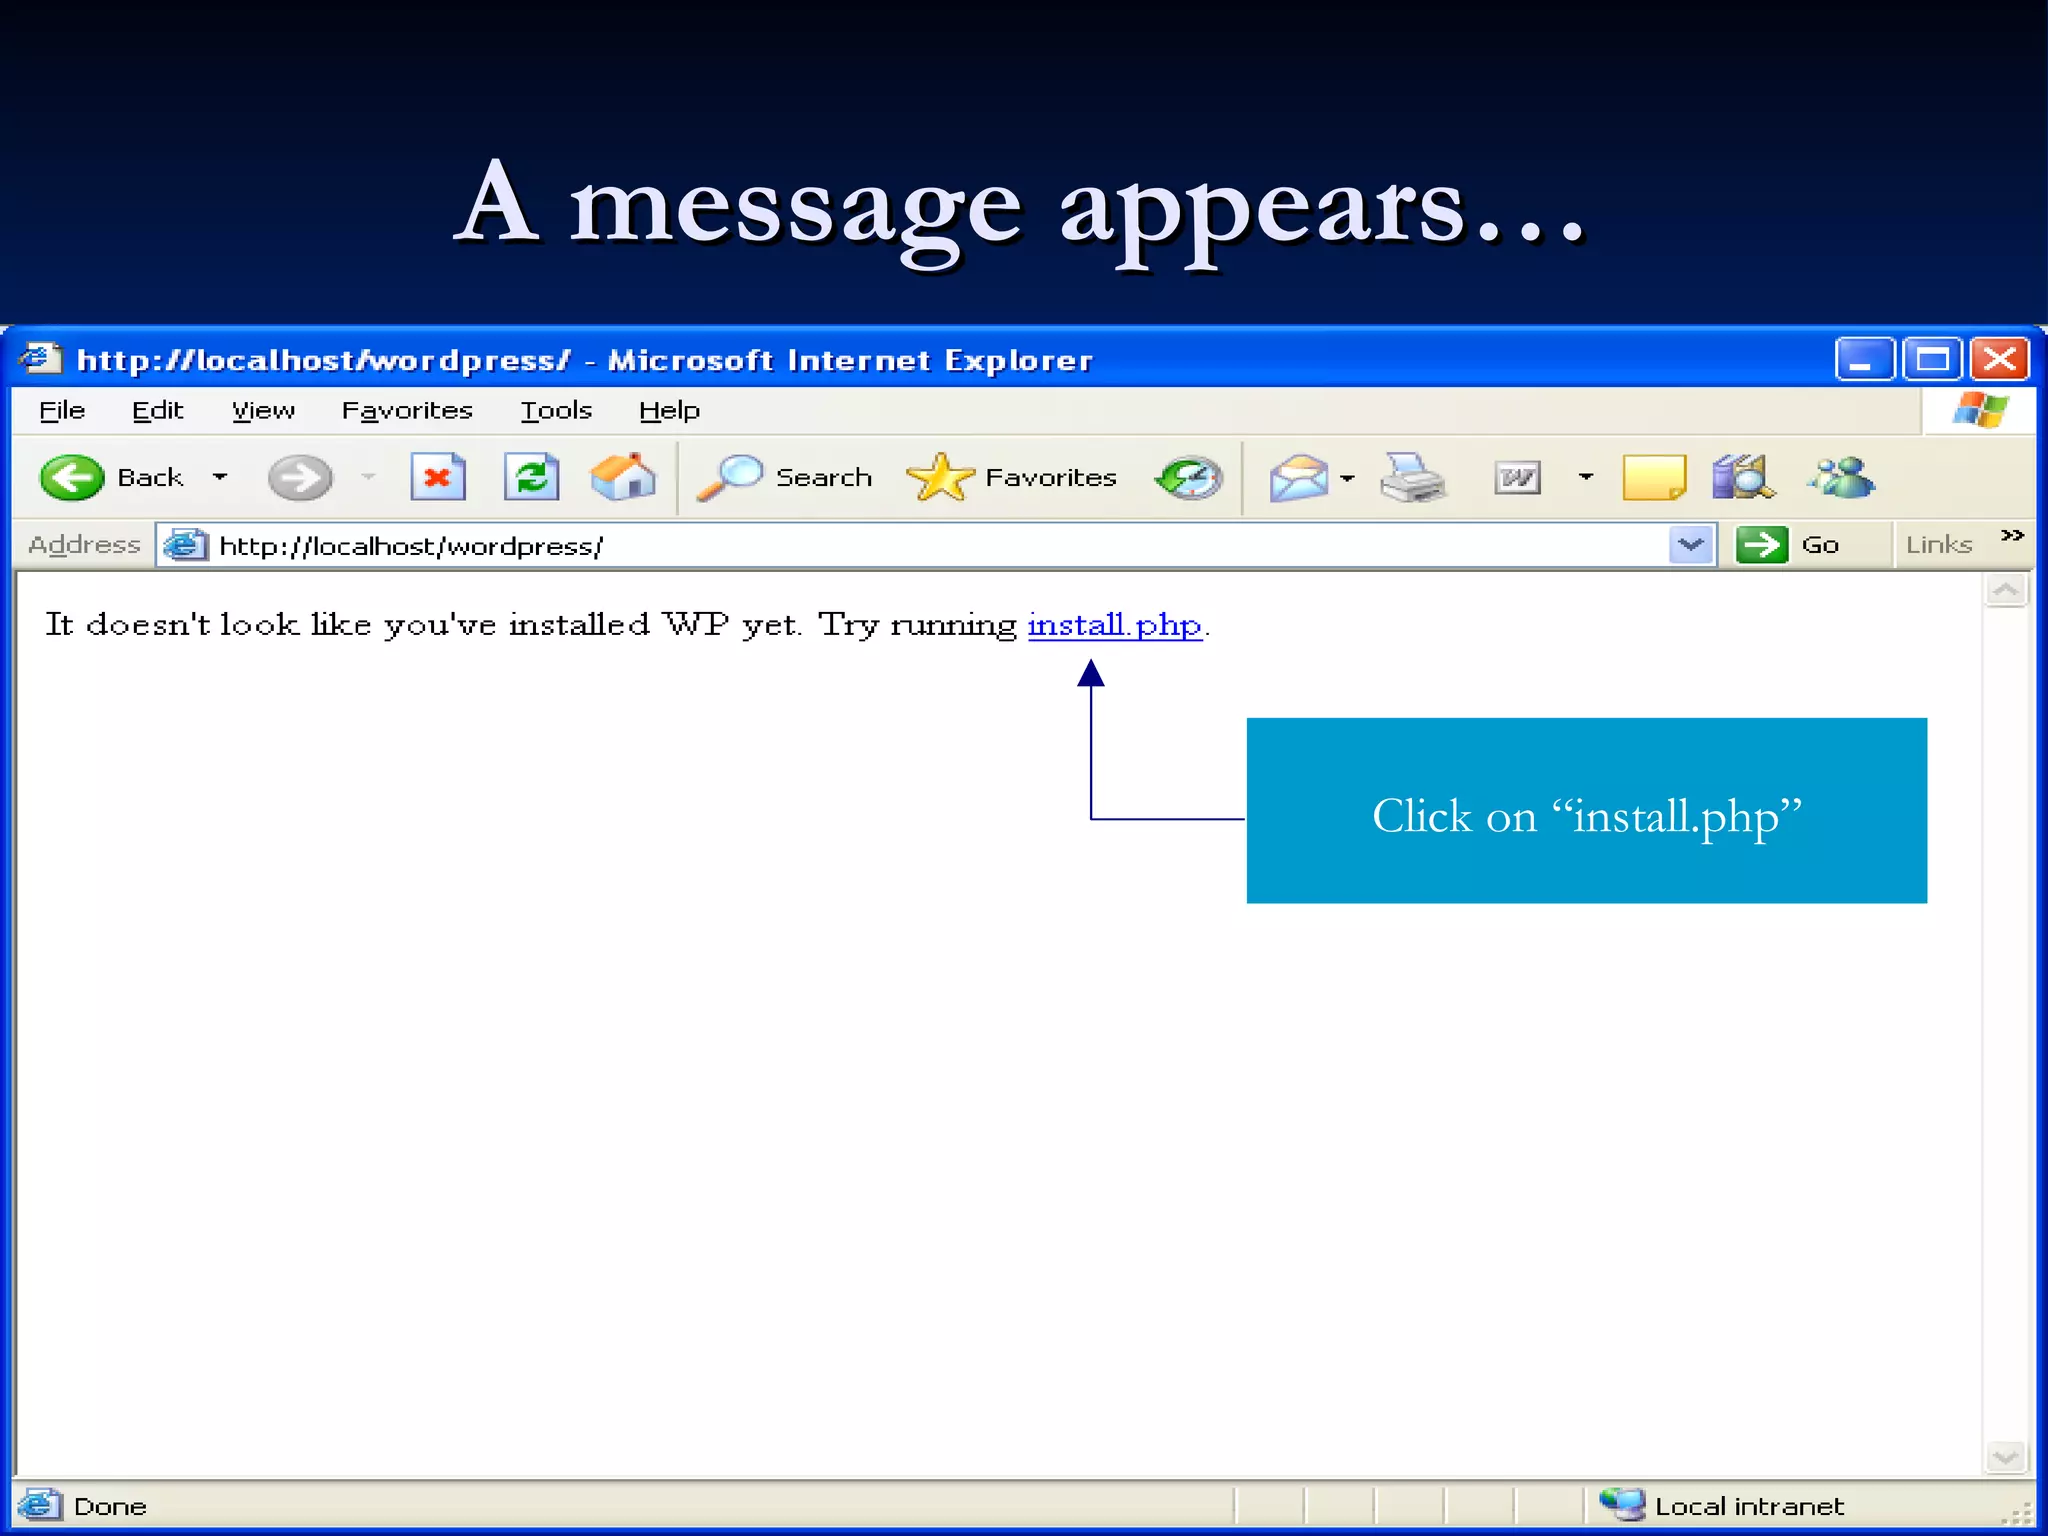The width and height of the screenshot is (2048, 1536).
Task: Maximize the Internet Explorer window
Action: [x=1931, y=359]
